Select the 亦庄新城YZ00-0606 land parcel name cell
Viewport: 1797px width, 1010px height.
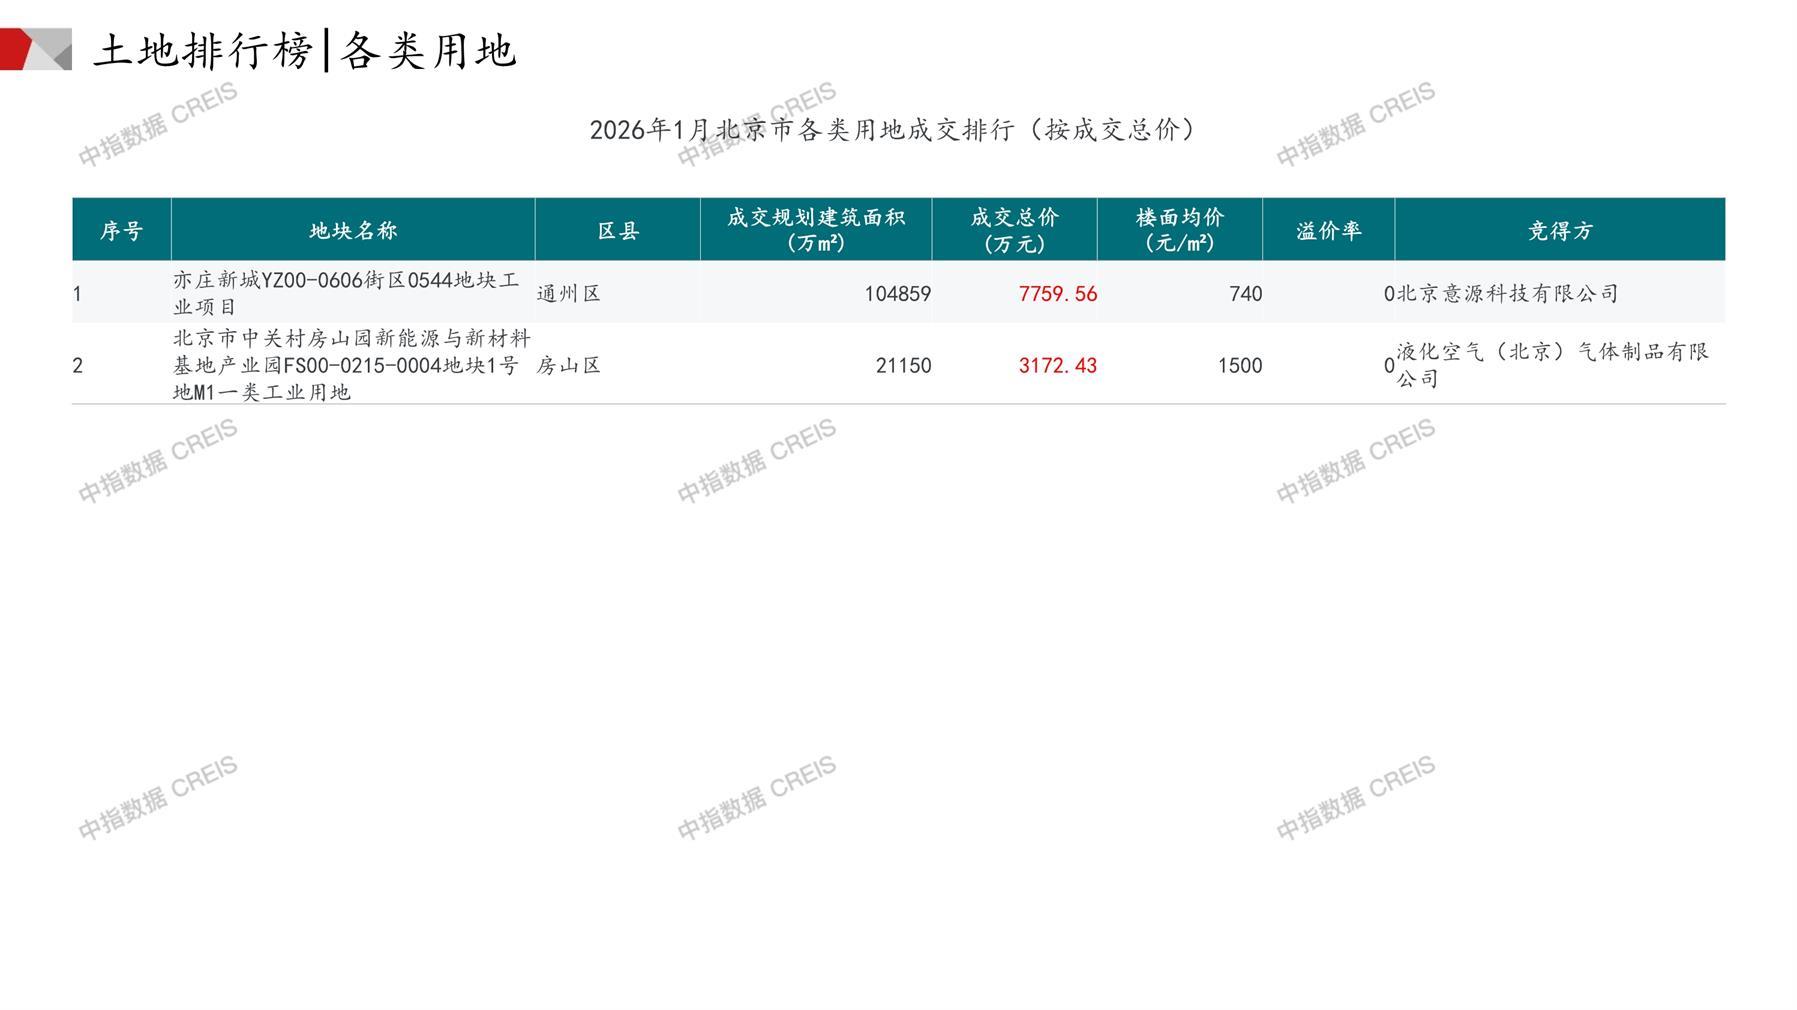tap(346, 293)
